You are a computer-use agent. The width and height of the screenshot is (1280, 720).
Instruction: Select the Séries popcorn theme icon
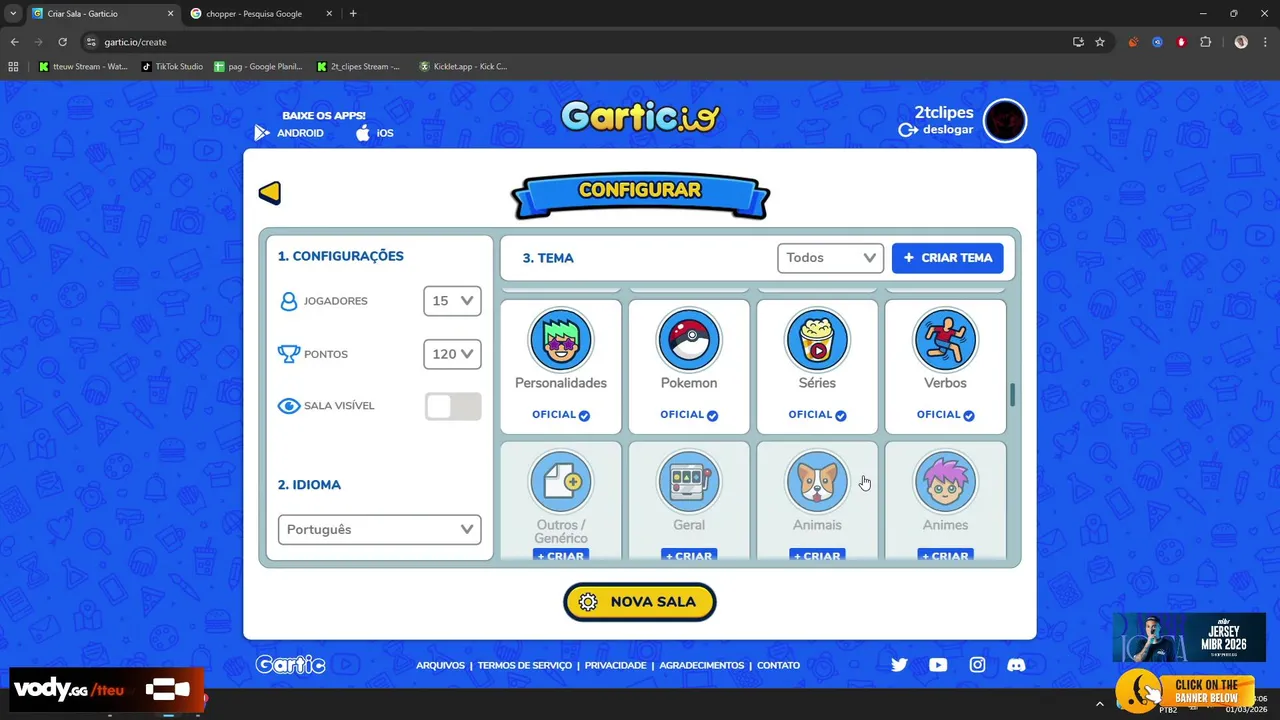point(817,340)
